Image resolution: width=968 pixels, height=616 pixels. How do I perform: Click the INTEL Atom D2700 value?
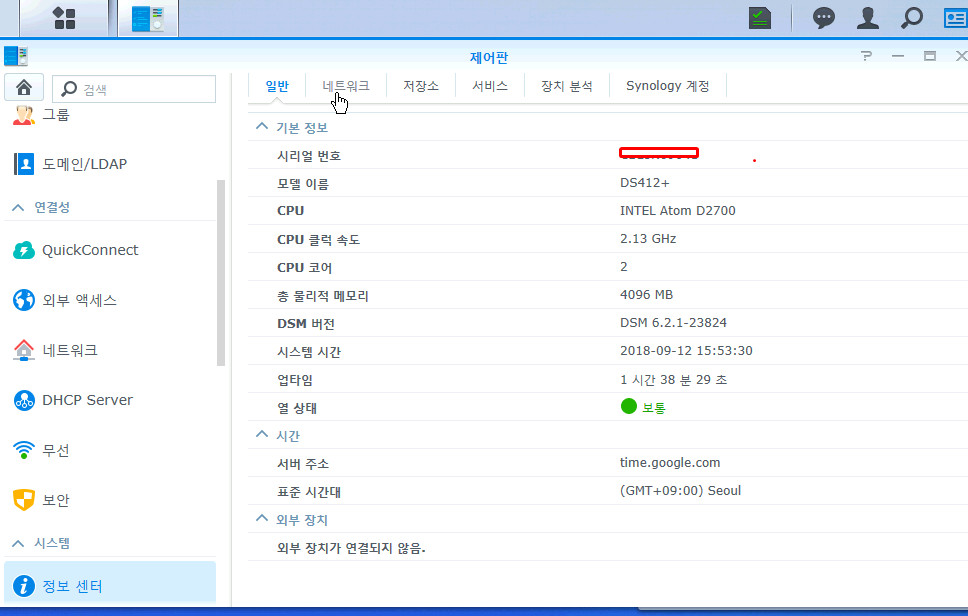click(x=677, y=211)
